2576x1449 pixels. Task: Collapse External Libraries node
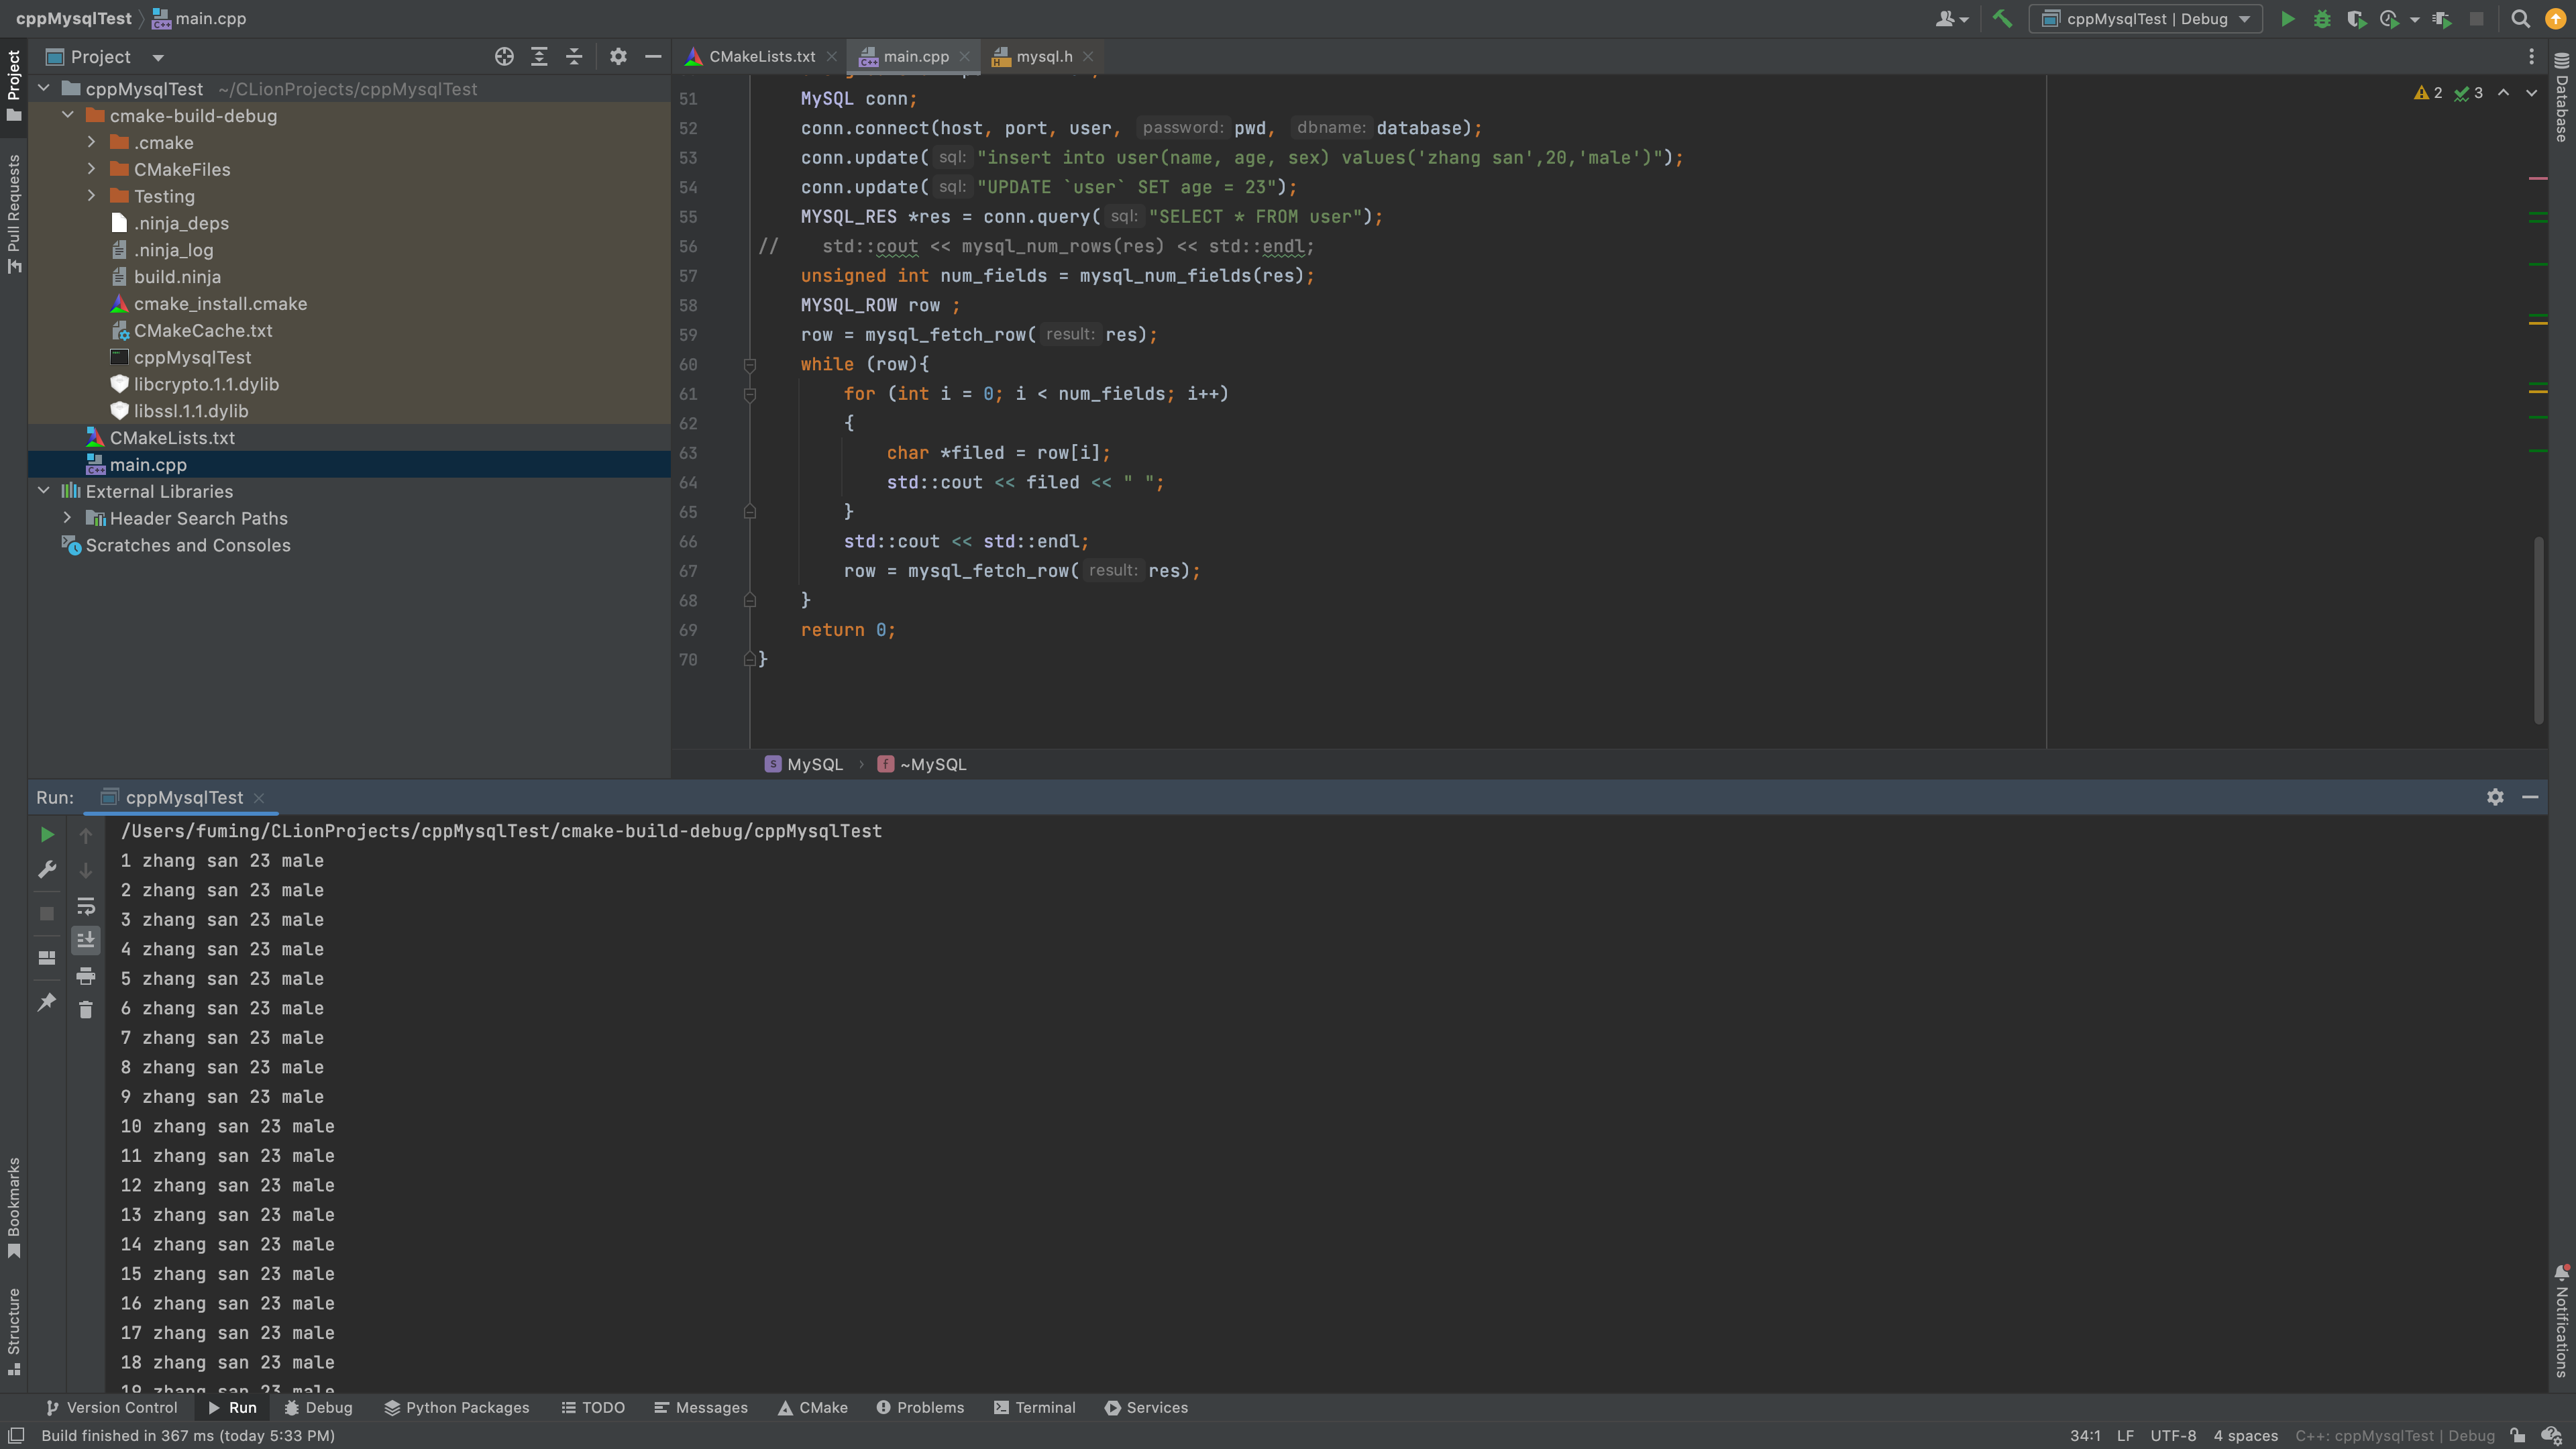pyautogui.click(x=44, y=491)
